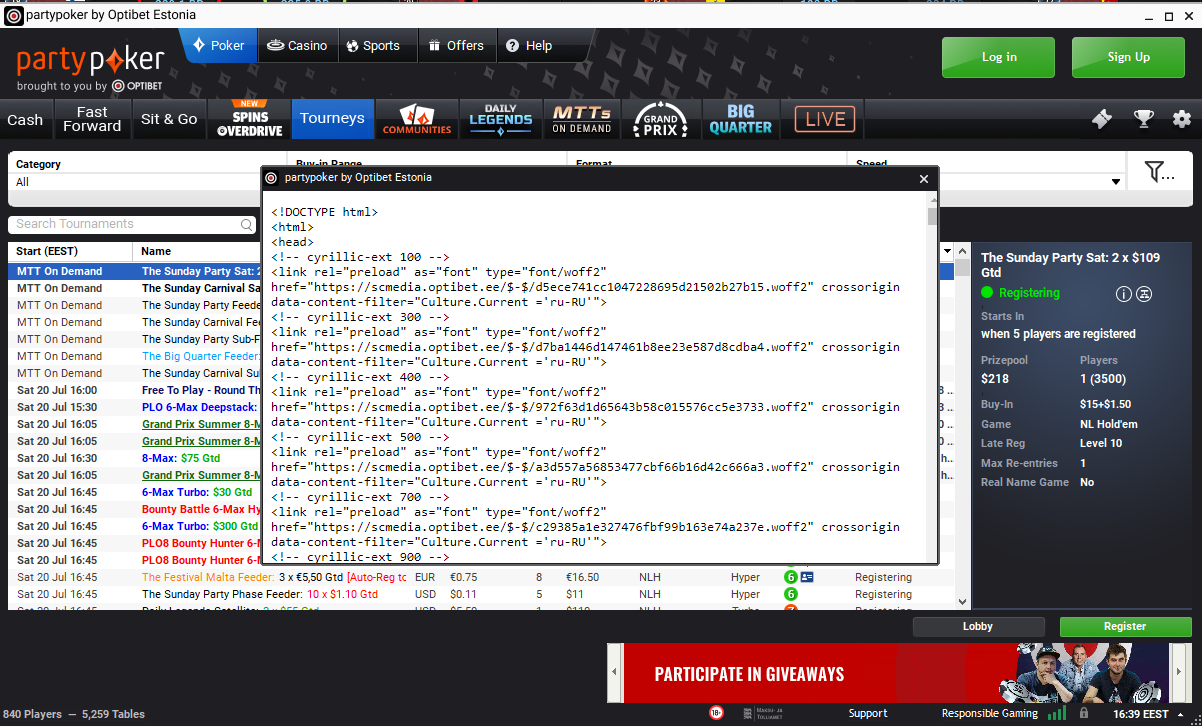Screen dimensions: 1202x727
Task: Open the Casino section
Action: [297, 46]
